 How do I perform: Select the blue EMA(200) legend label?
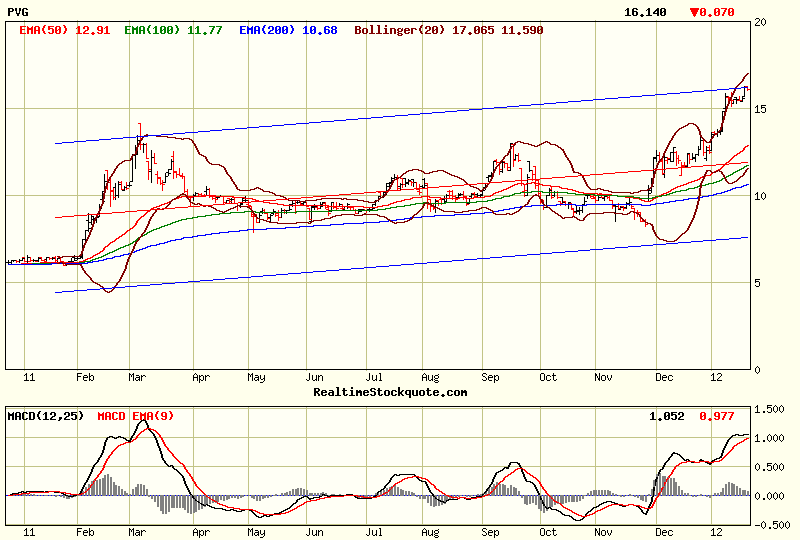(x=265, y=31)
